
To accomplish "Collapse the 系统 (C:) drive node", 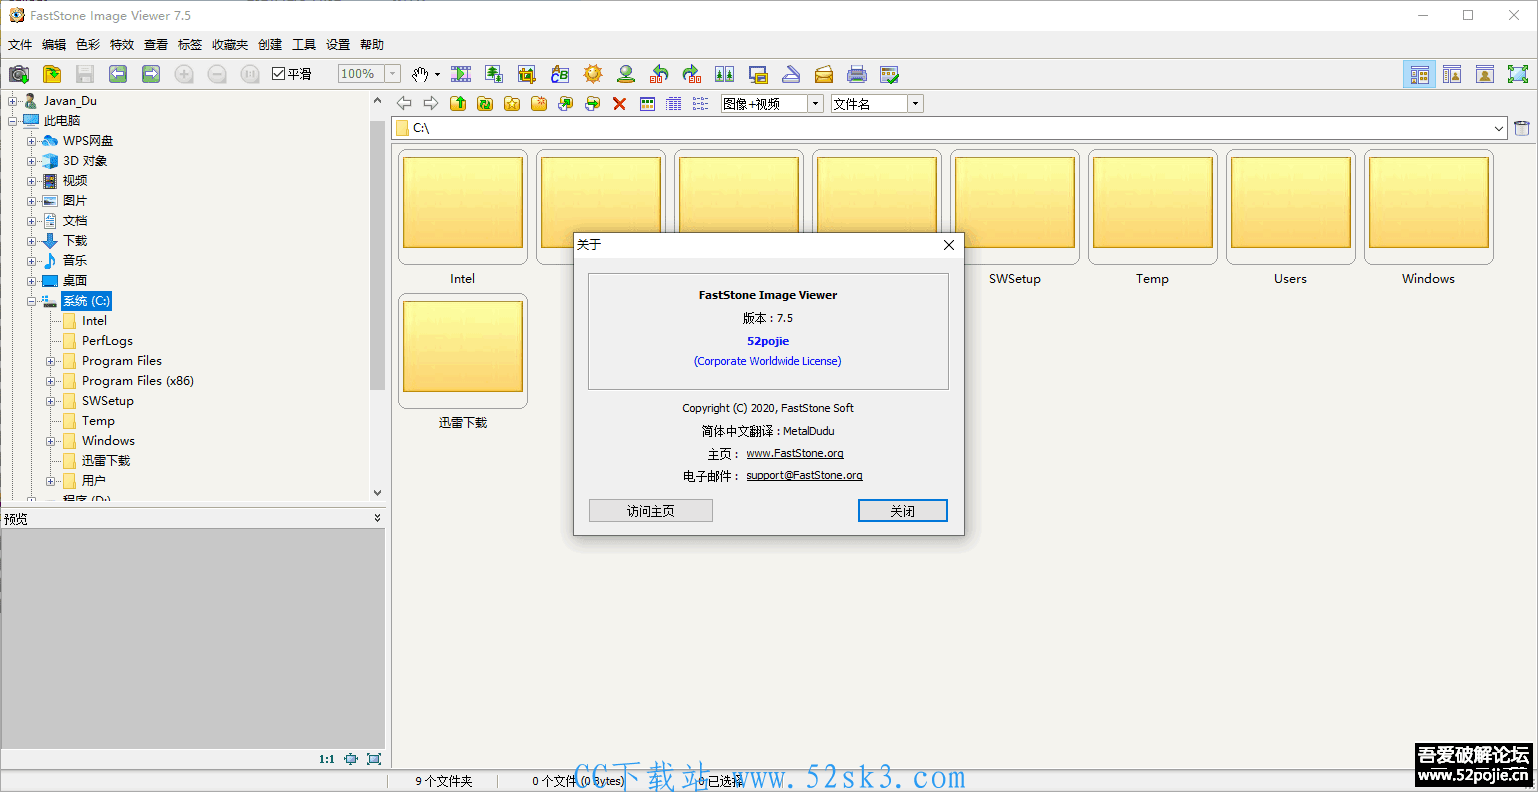I will point(32,301).
